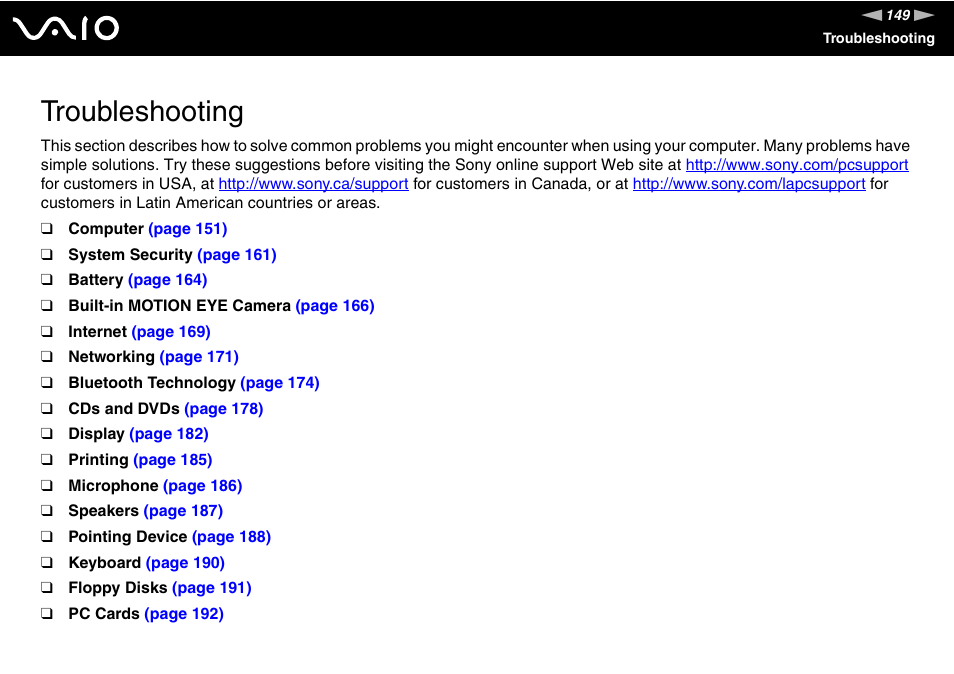Jump to Floppy Disks (page 191)
This screenshot has height=674, width=954.
(x=212, y=588)
